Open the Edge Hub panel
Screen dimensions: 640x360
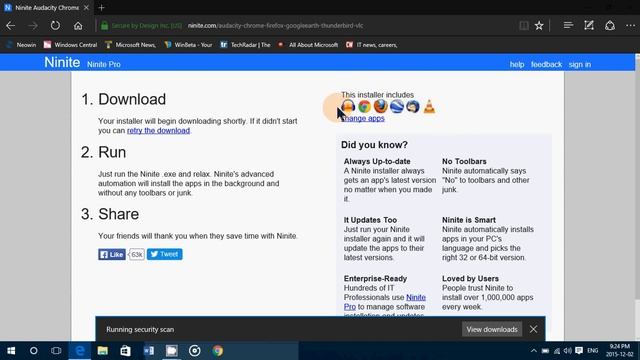tap(568, 26)
